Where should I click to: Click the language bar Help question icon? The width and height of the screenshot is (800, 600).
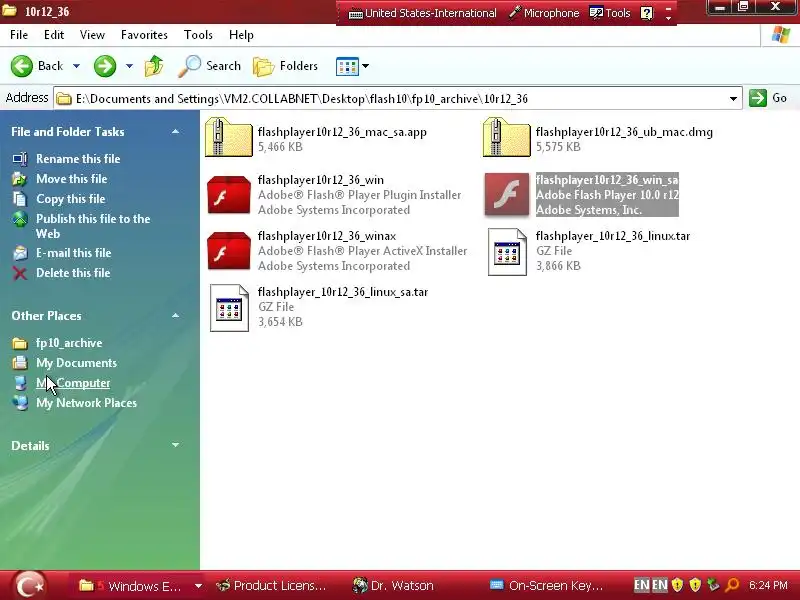[646, 13]
